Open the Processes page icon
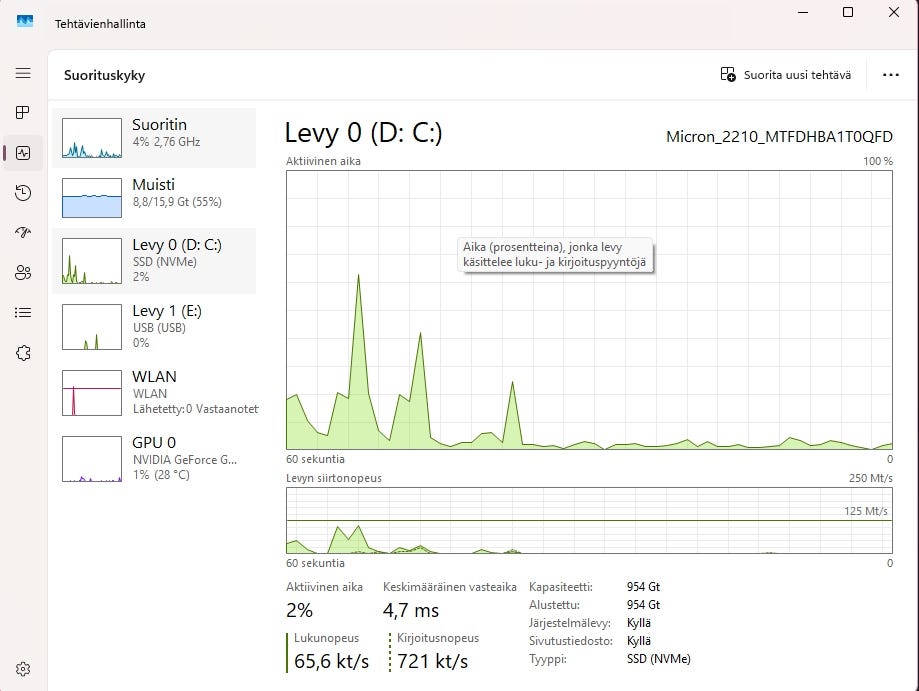The width and height of the screenshot is (919, 691). [23, 113]
